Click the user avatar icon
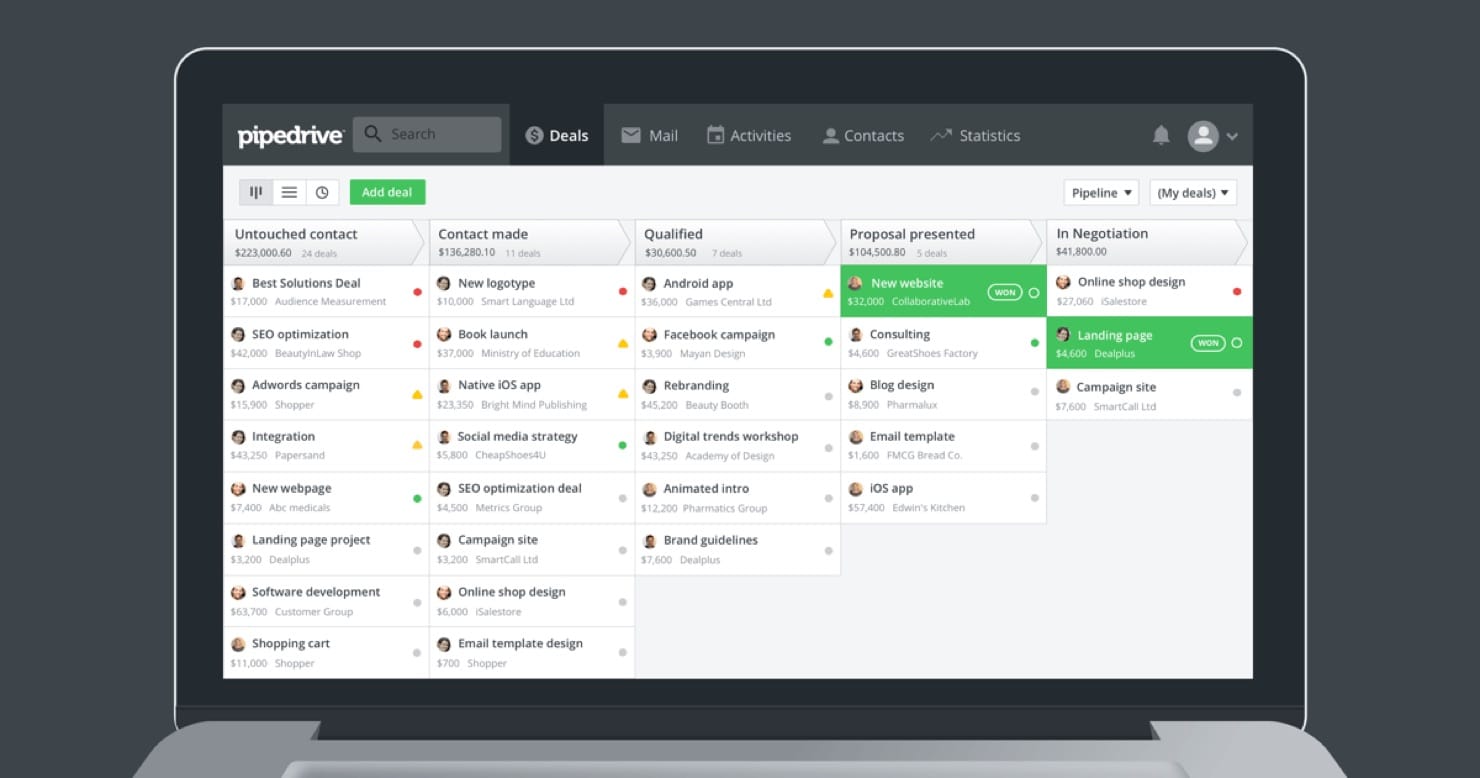The width and height of the screenshot is (1480, 778). (x=1203, y=135)
